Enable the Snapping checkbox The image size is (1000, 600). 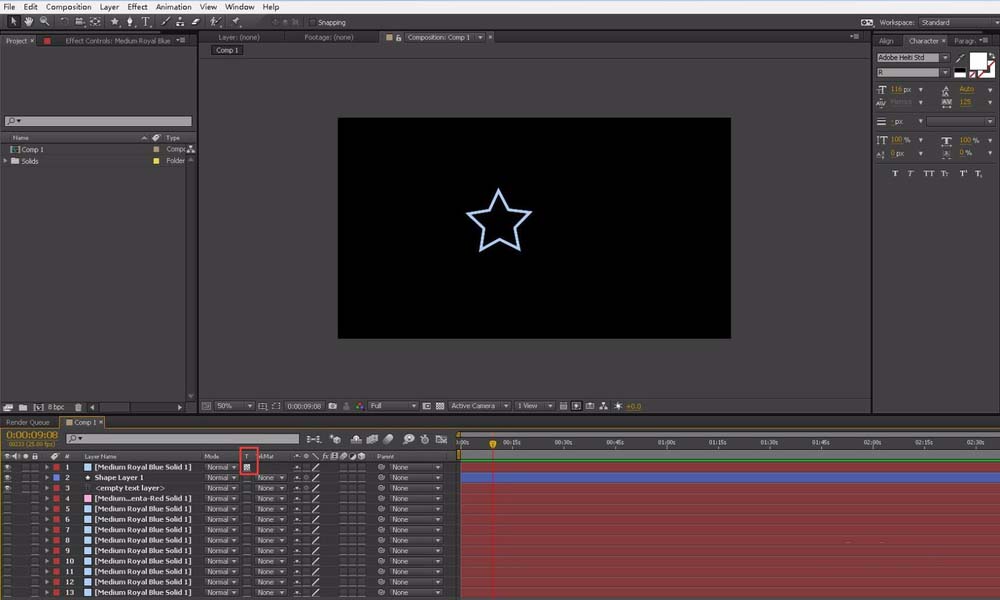click(312, 22)
